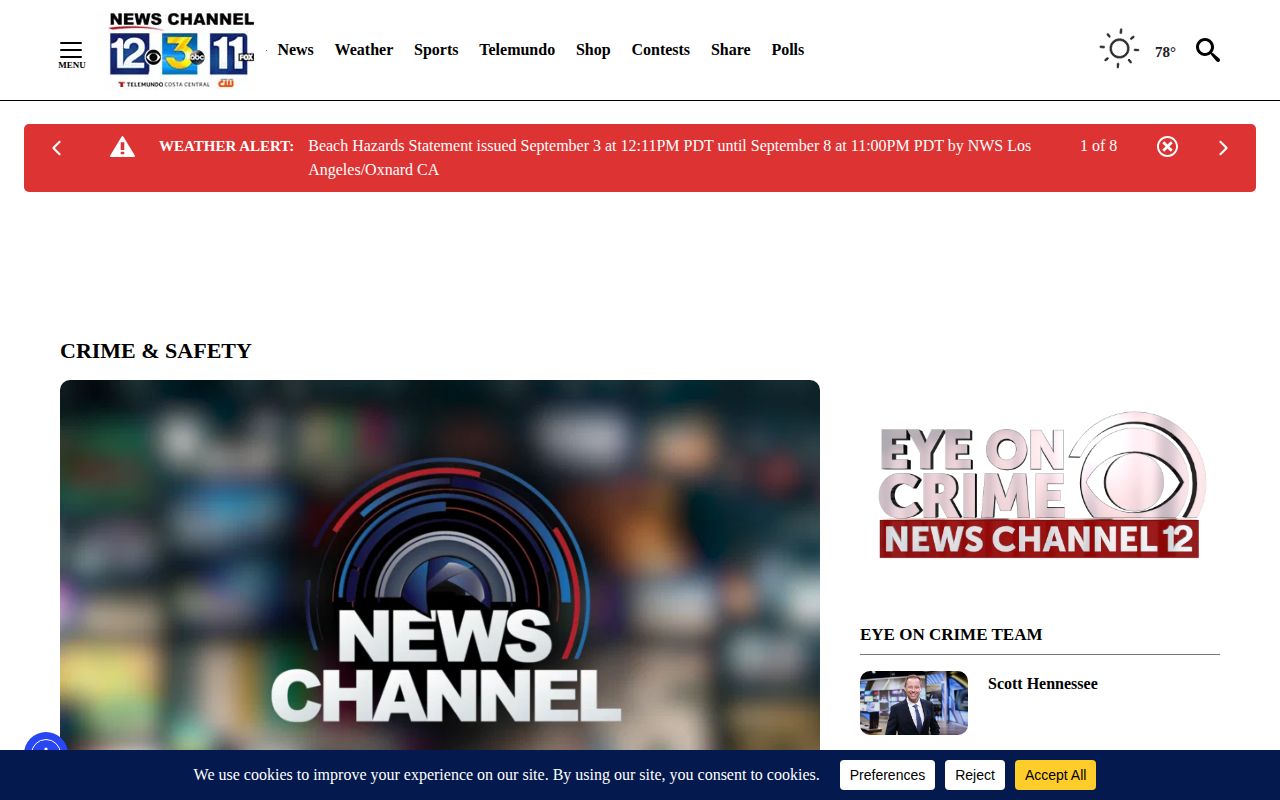Open cookie Preferences
Viewport: 1280px width, 800px height.
click(887, 775)
